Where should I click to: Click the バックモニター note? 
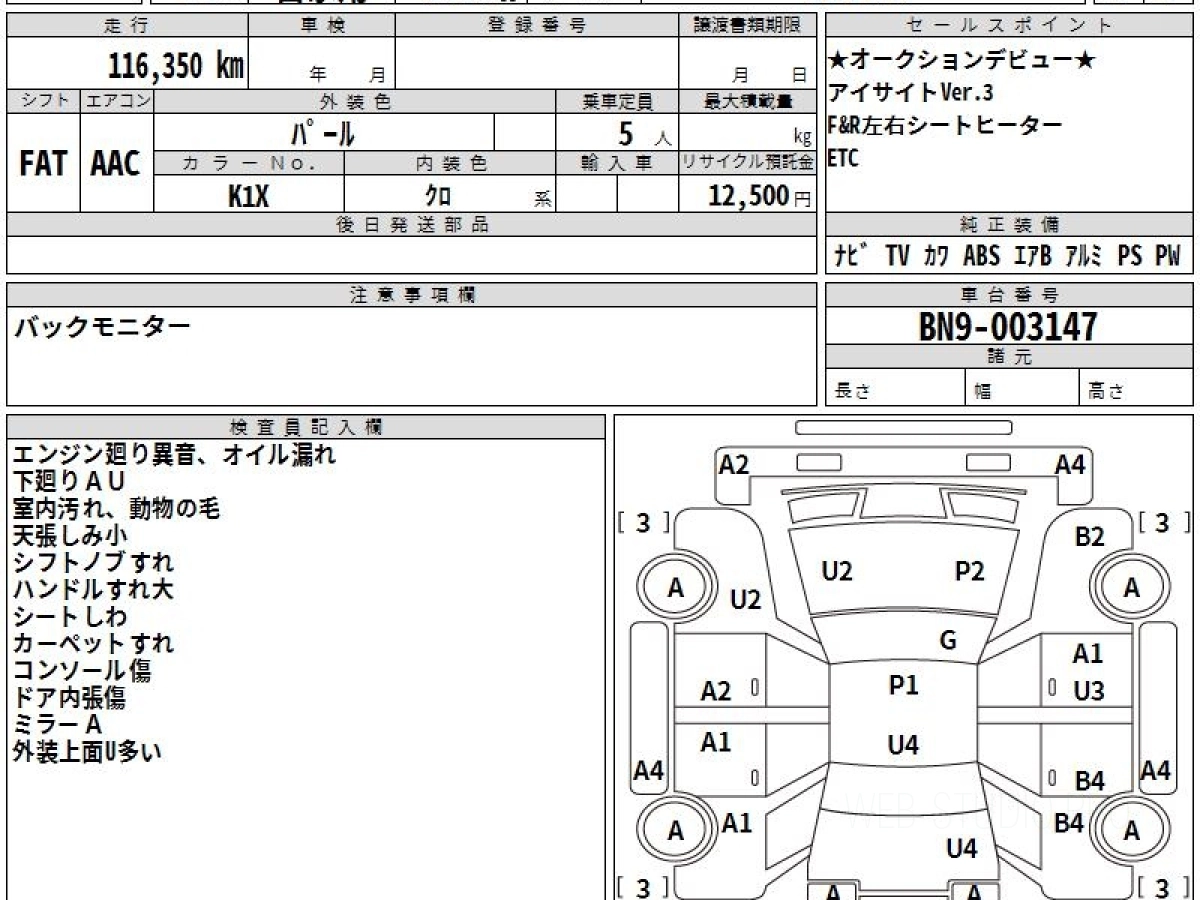(x=101, y=327)
